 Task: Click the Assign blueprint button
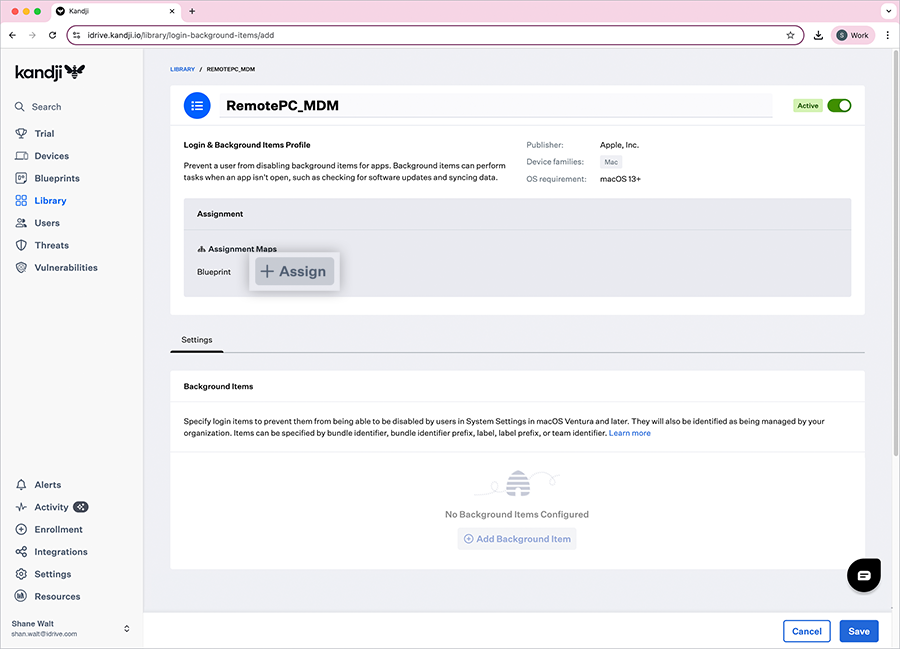click(x=293, y=271)
